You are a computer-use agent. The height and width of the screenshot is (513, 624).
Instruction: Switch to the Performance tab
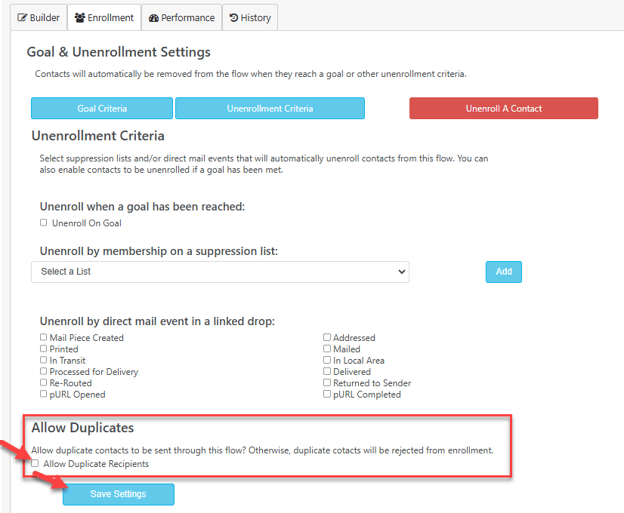pos(181,18)
